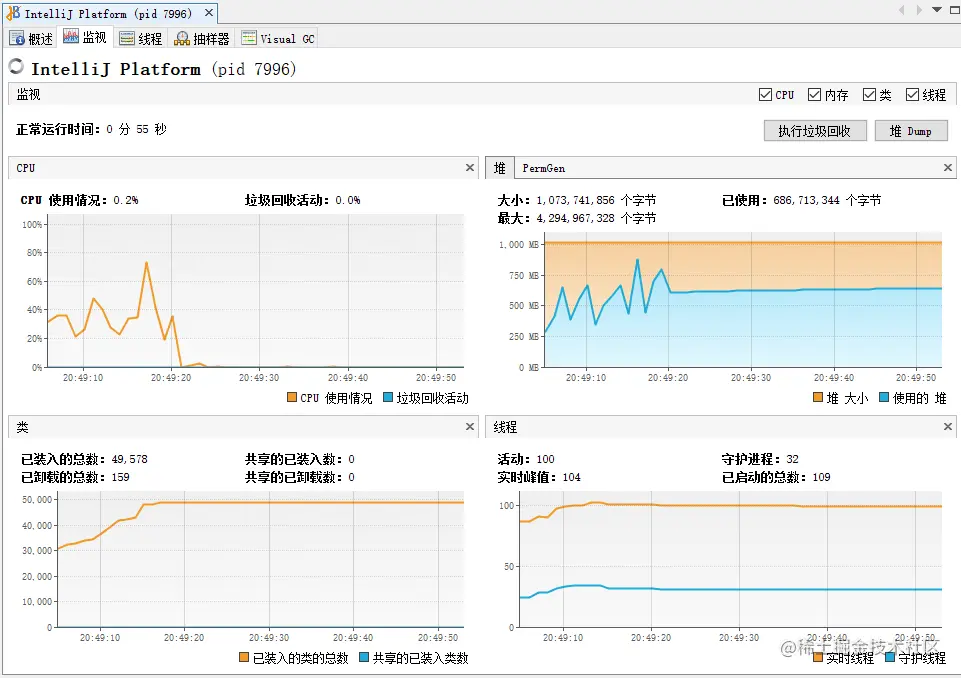Click the 共享的已装入数 label
The height and width of the screenshot is (678, 961).
click(x=294, y=459)
